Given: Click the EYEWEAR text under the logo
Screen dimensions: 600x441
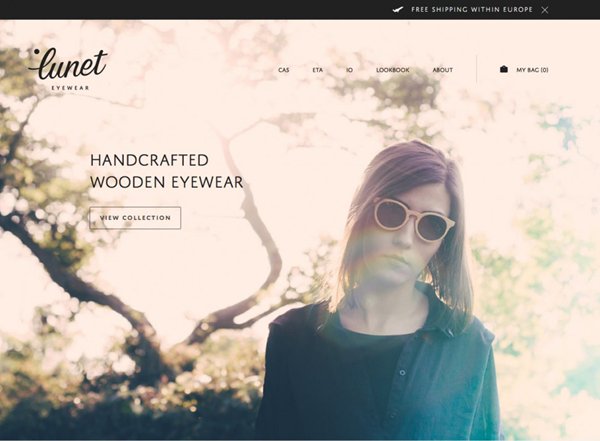Looking at the screenshot, I should pos(70,88).
